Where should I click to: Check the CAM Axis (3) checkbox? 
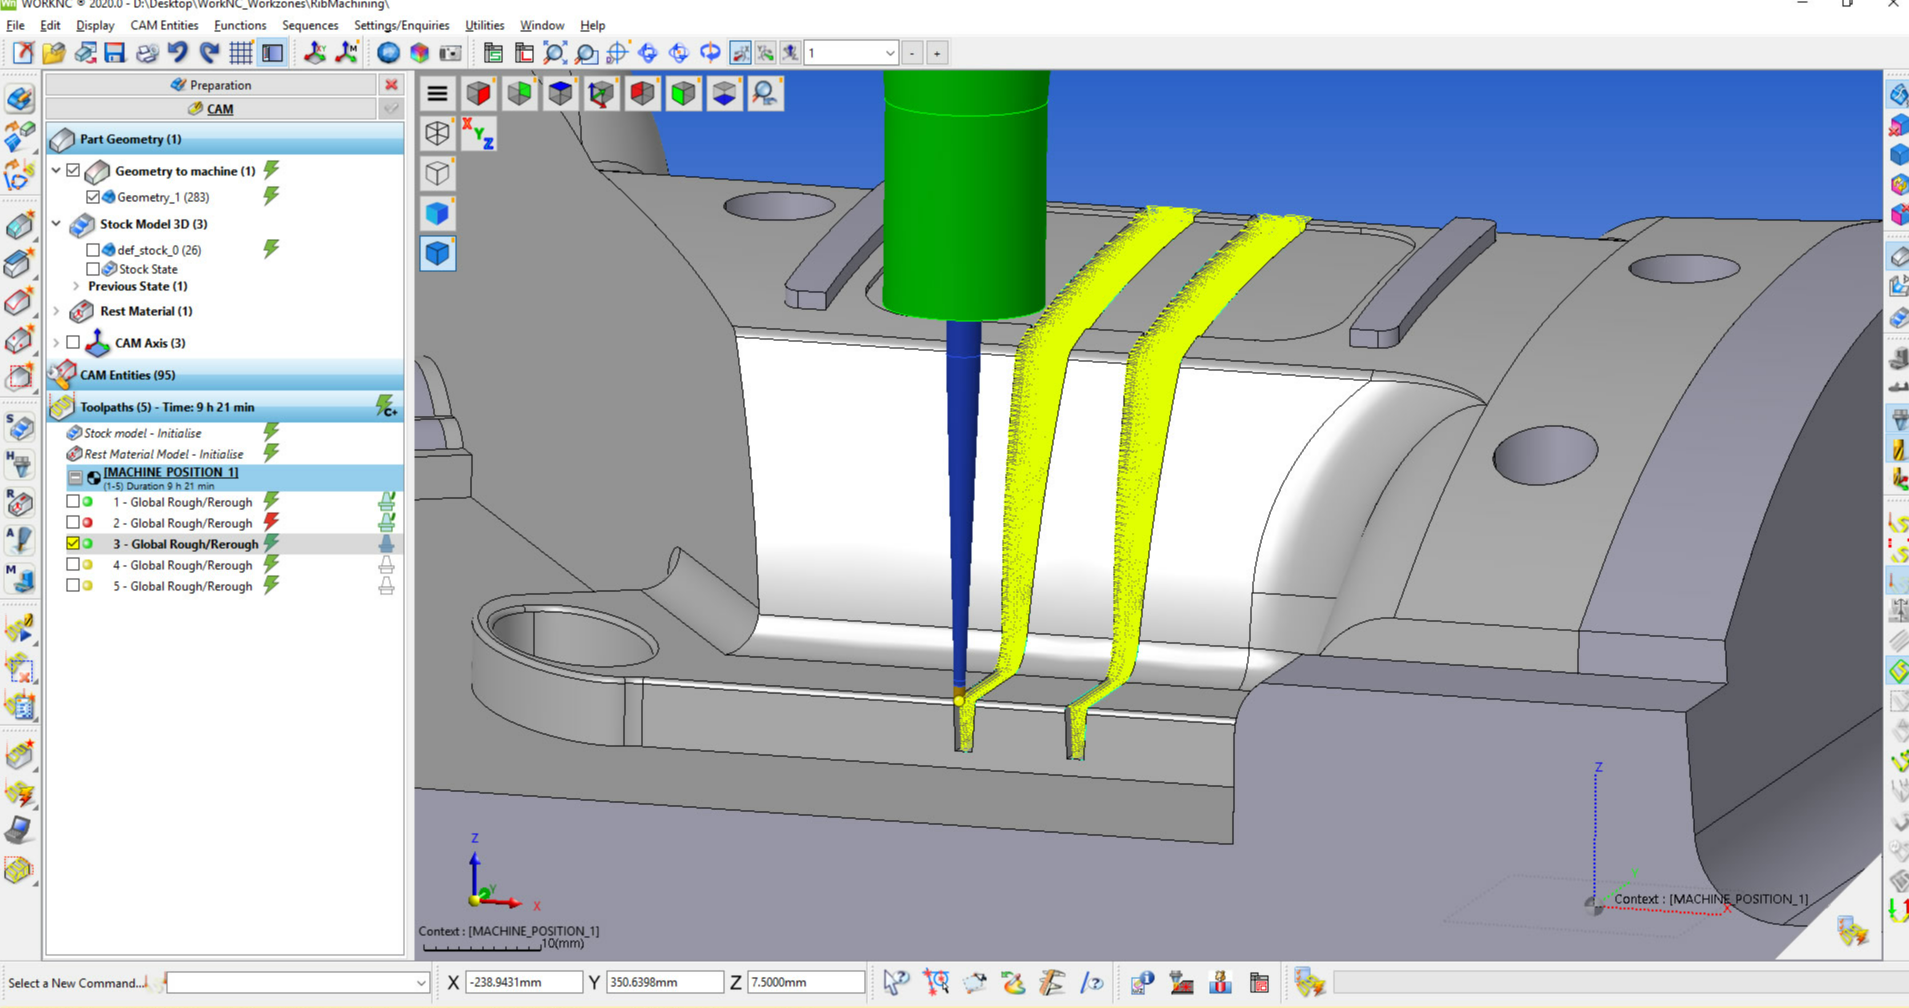pos(73,343)
